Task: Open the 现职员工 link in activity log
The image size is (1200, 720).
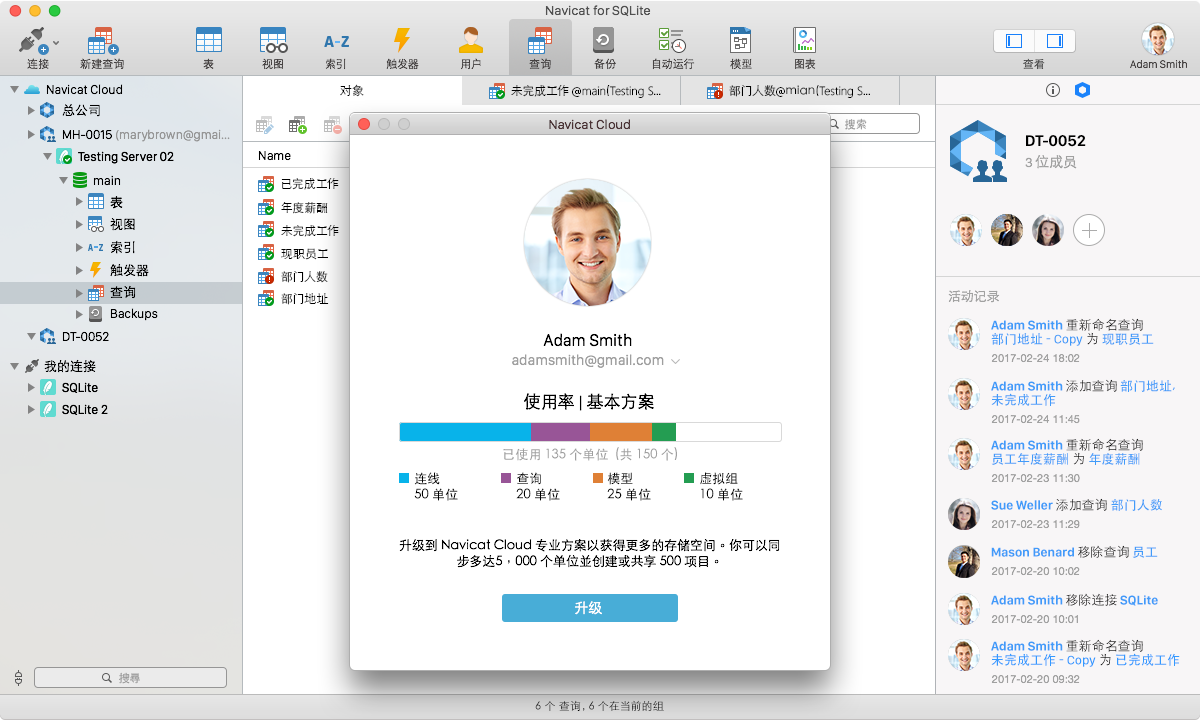Action: click(x=1128, y=339)
